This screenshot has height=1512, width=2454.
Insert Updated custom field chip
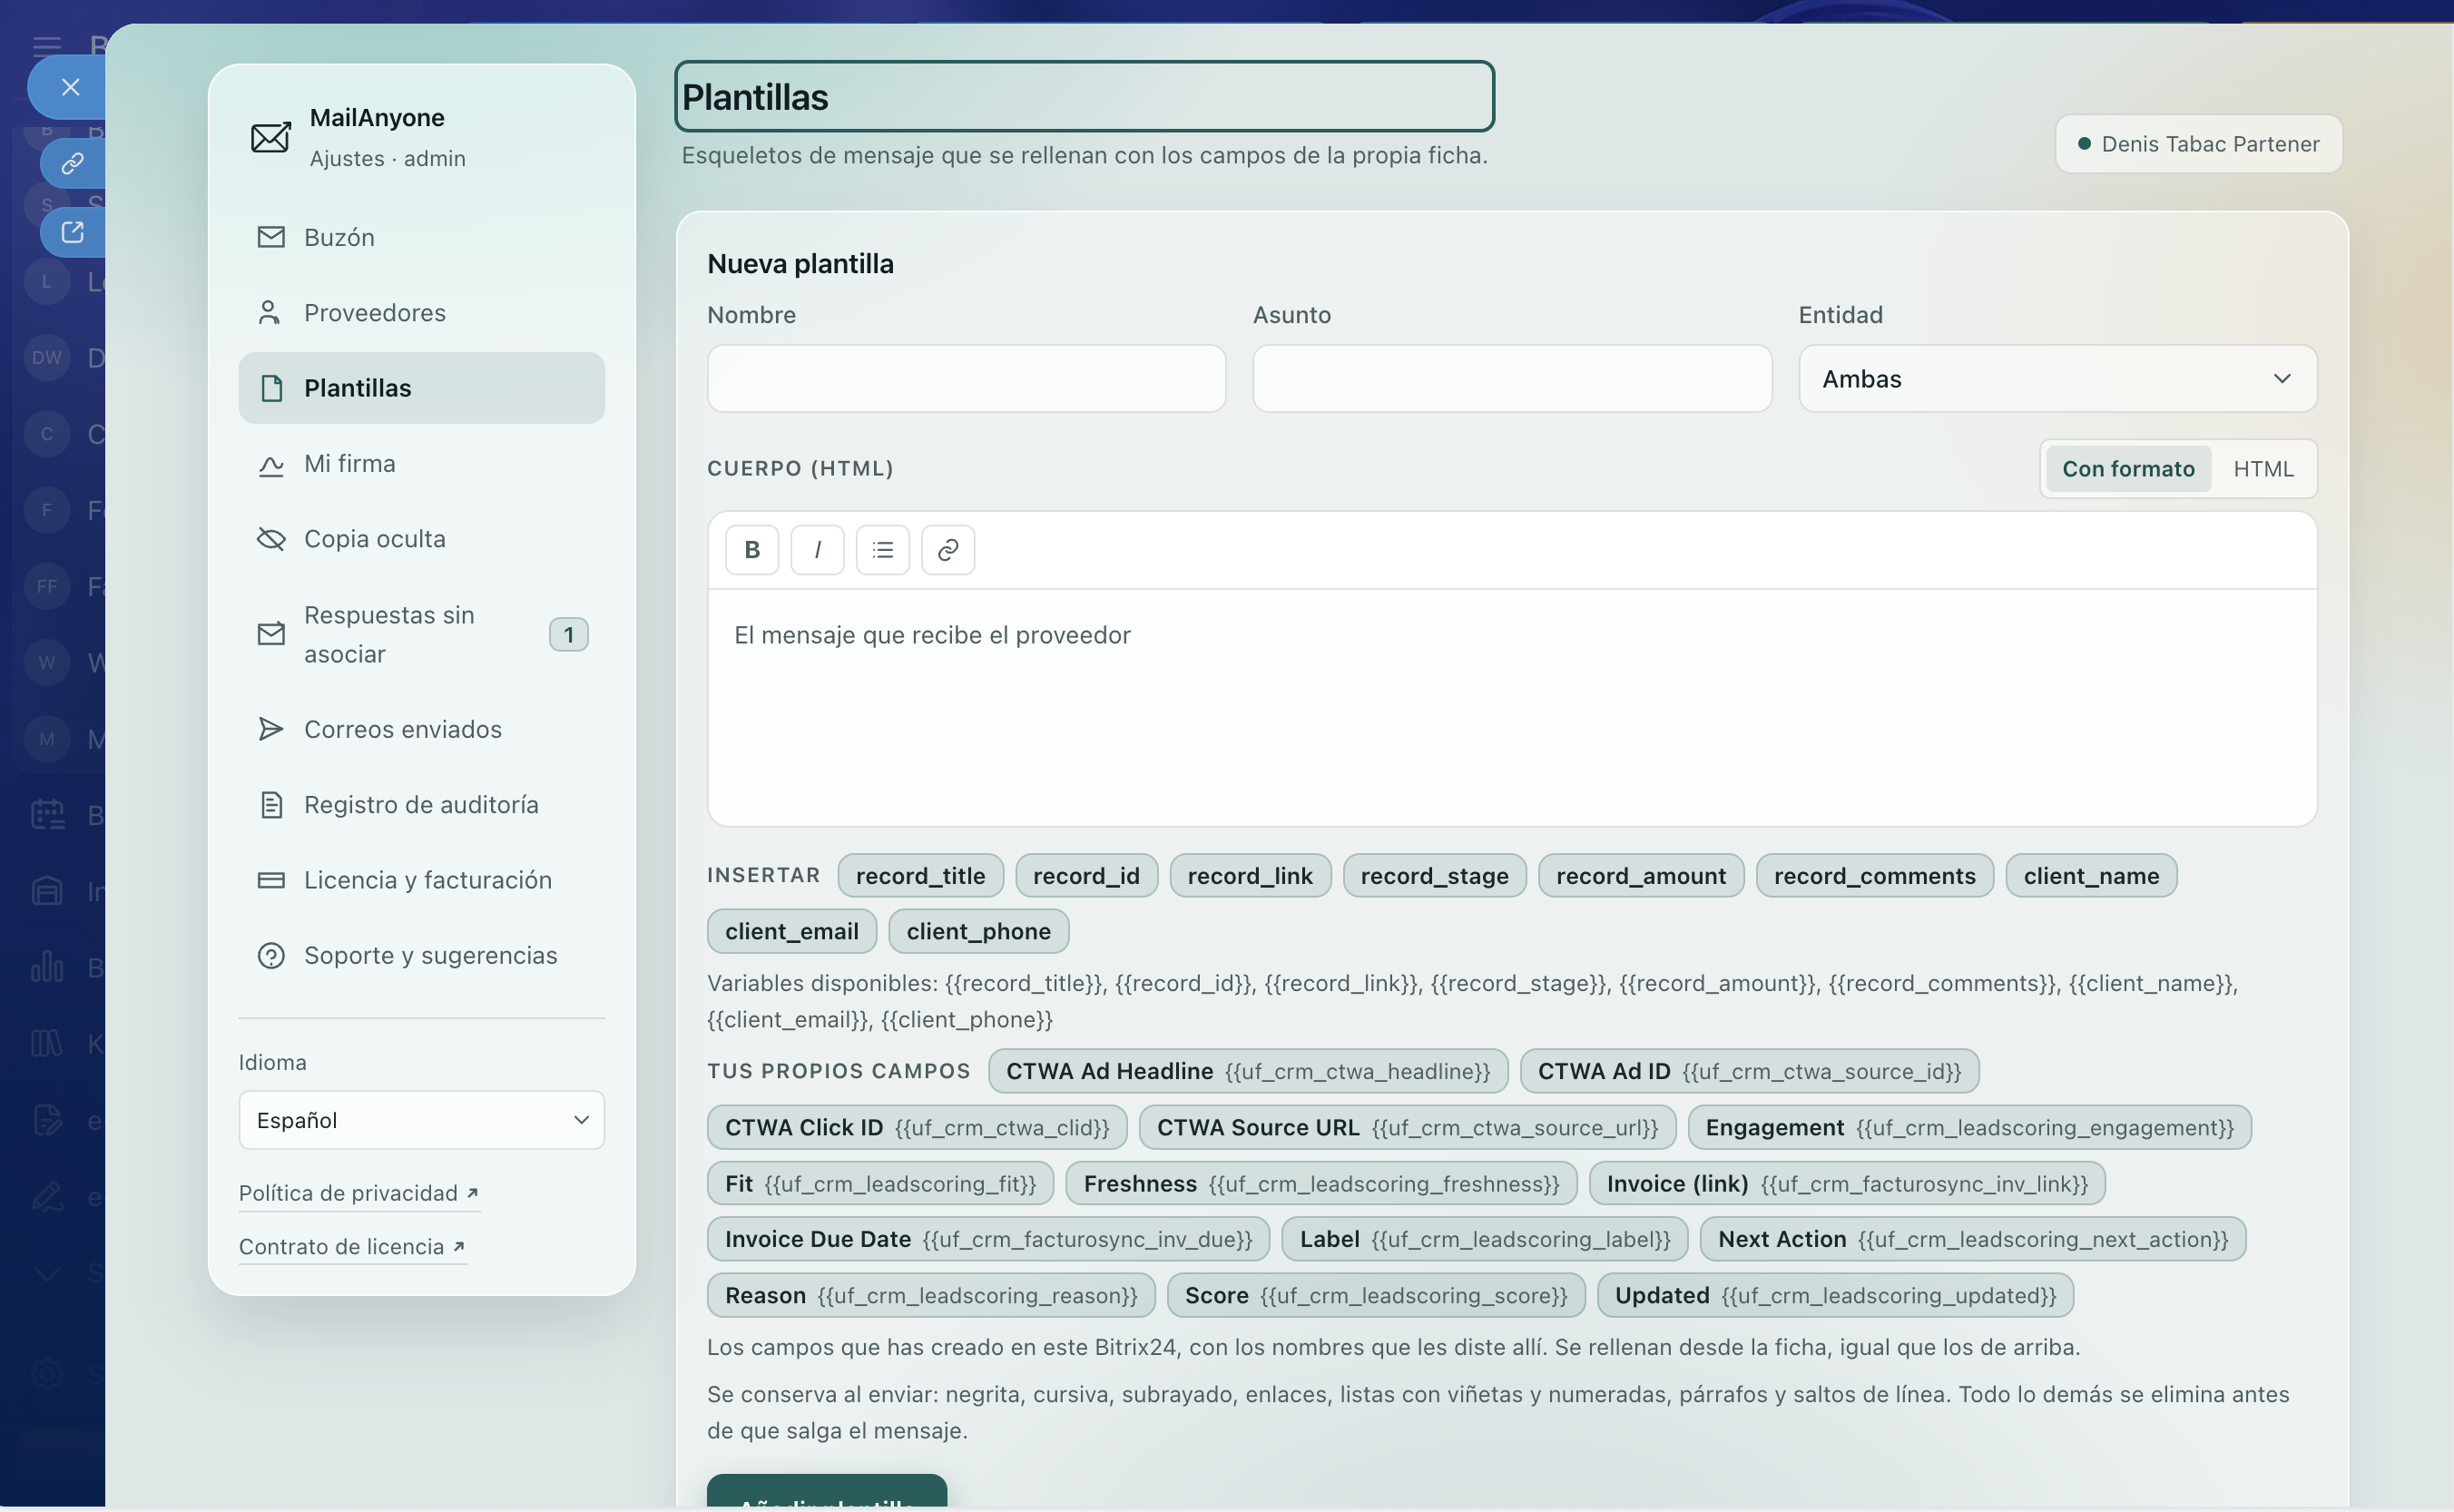tap(1835, 1295)
